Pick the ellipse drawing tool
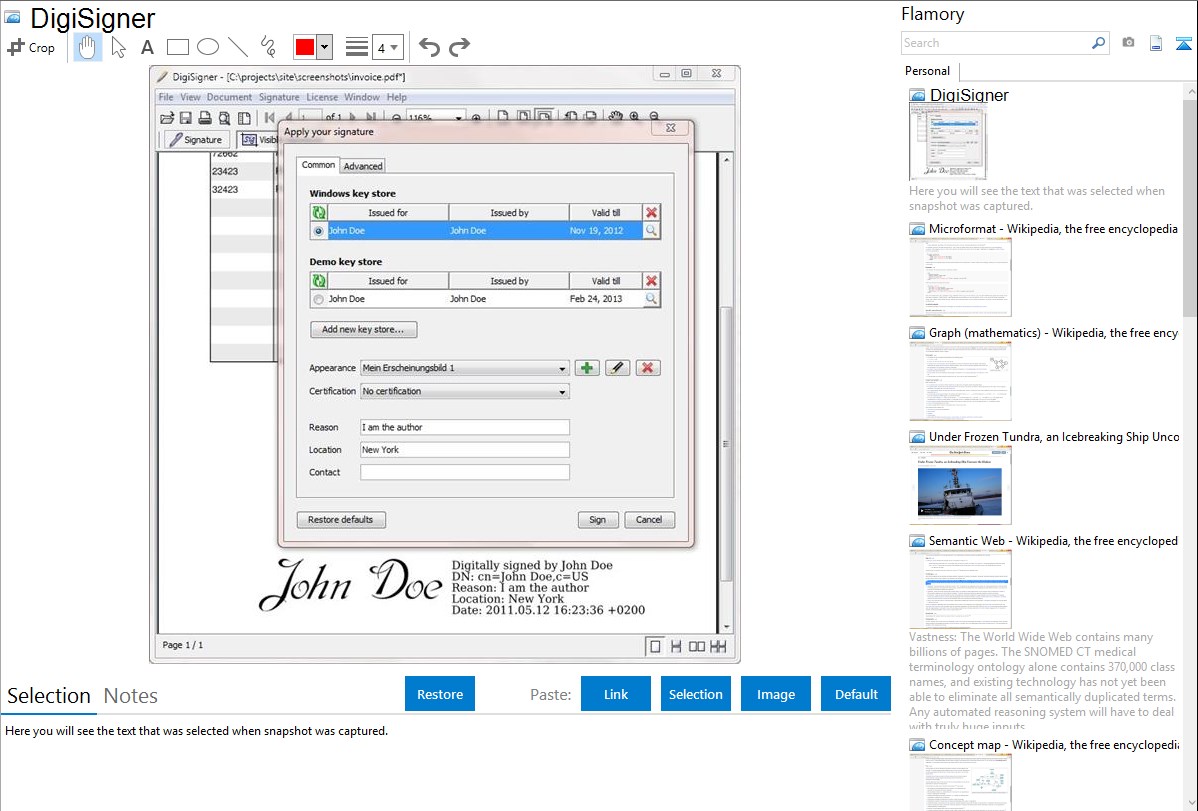Viewport: 1198px width, 811px height. (208, 47)
